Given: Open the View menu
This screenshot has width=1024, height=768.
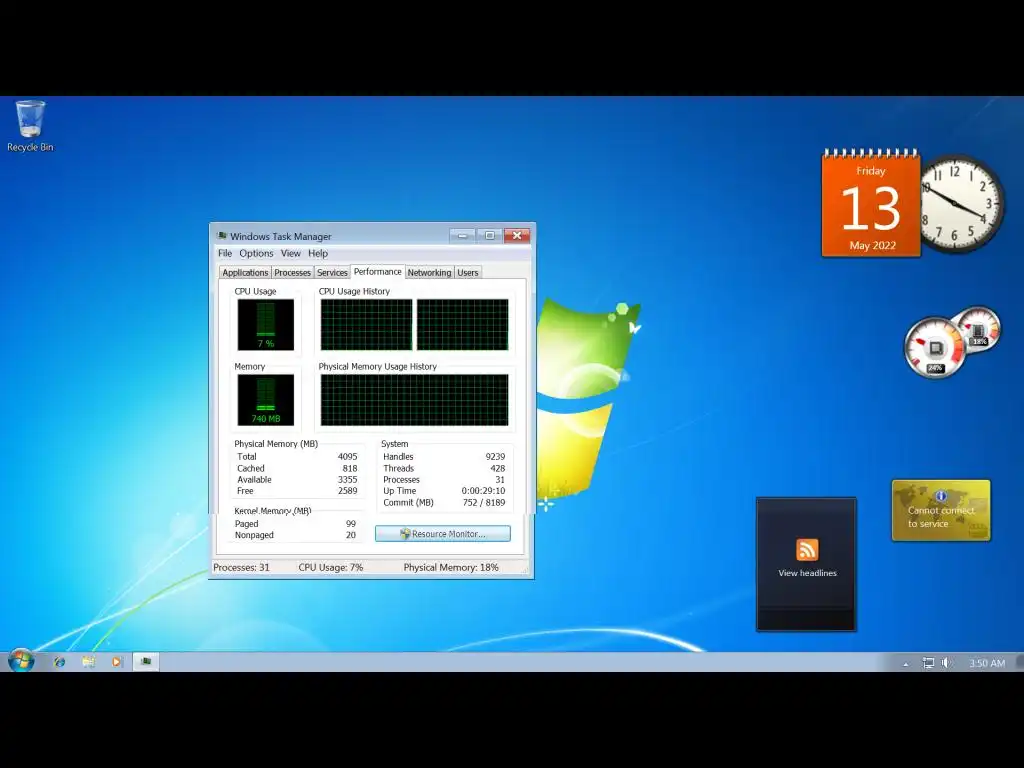Looking at the screenshot, I should click(x=291, y=253).
